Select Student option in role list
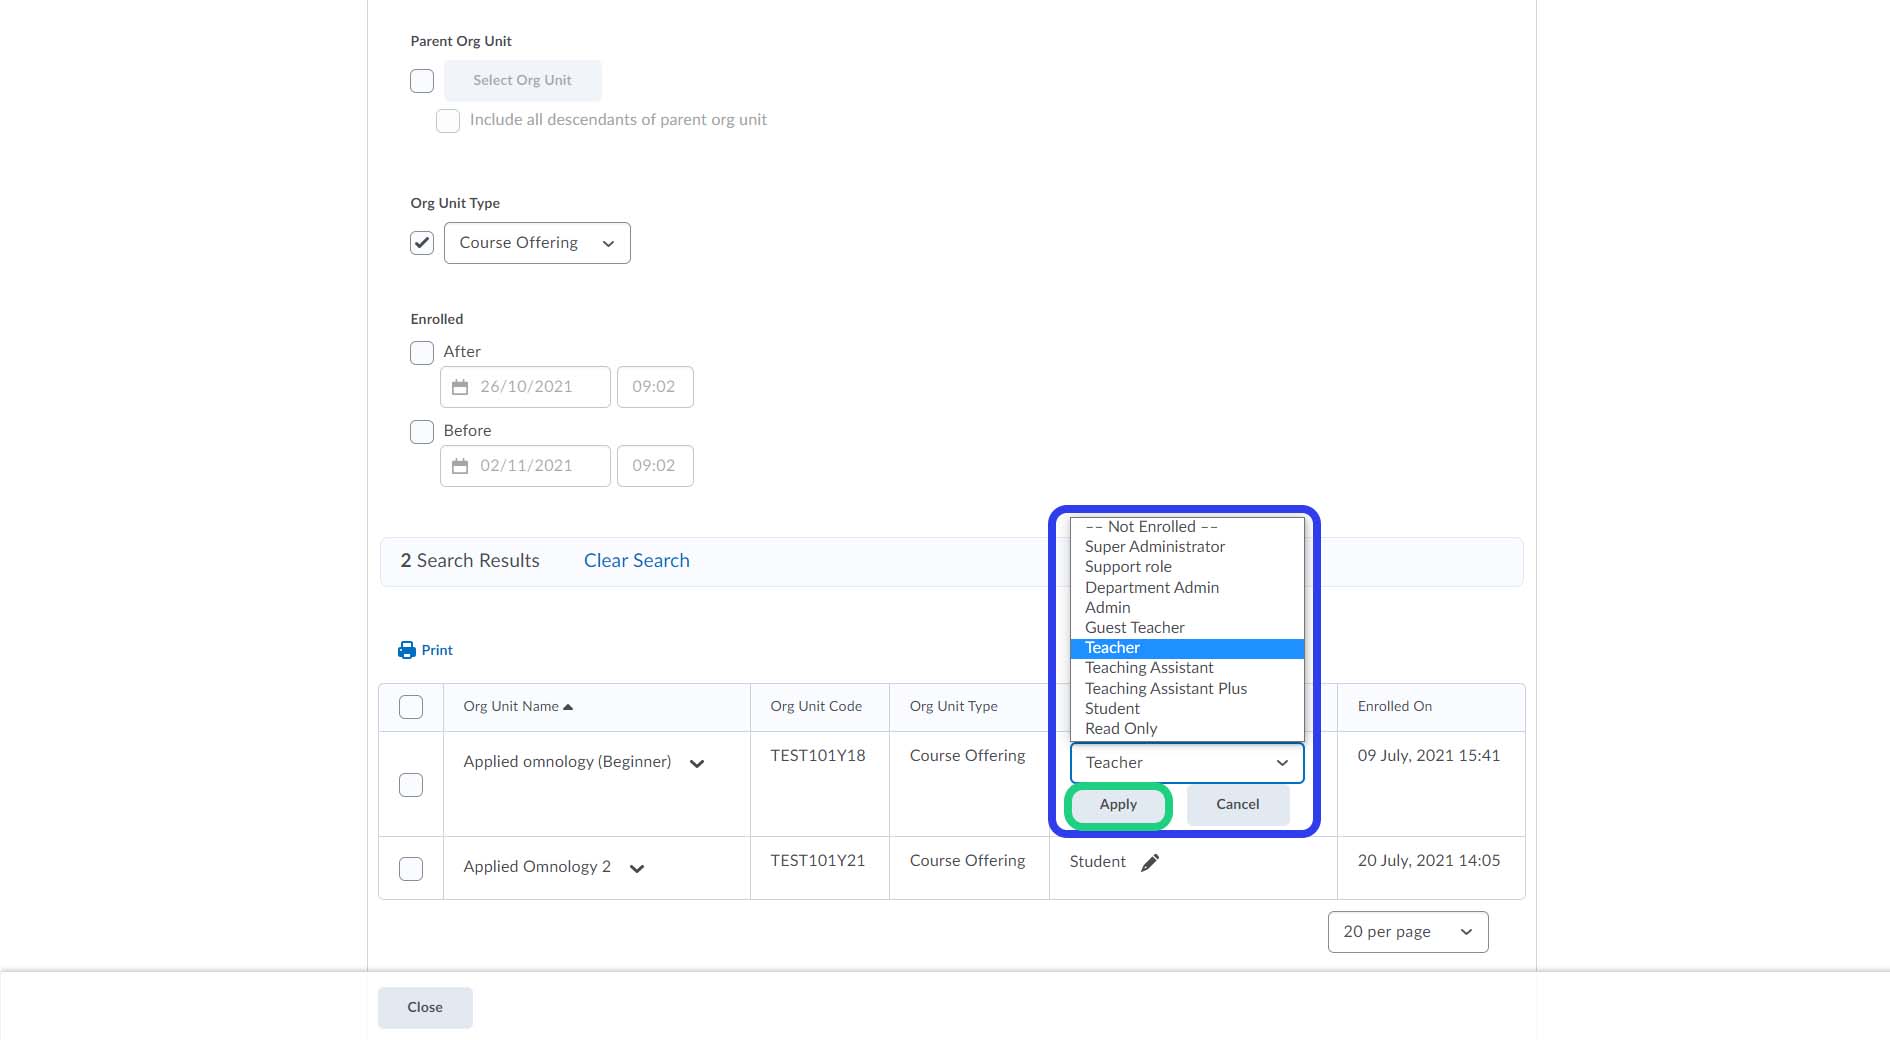Image resolution: width=1890 pixels, height=1040 pixels. click(1112, 708)
